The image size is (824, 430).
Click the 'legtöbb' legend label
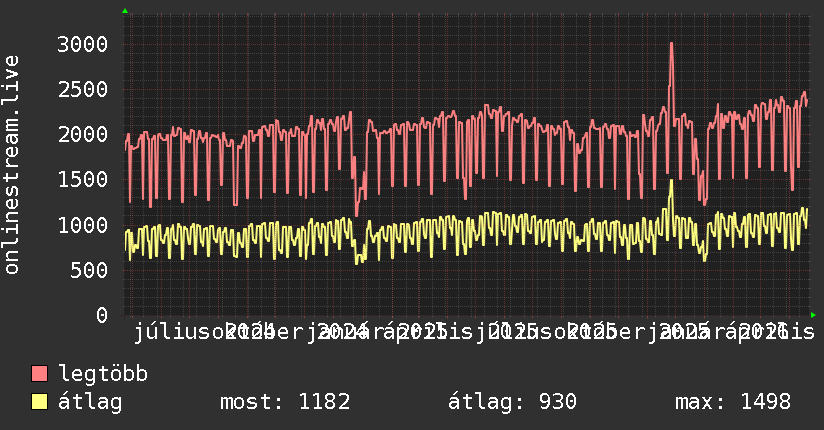click(x=103, y=374)
